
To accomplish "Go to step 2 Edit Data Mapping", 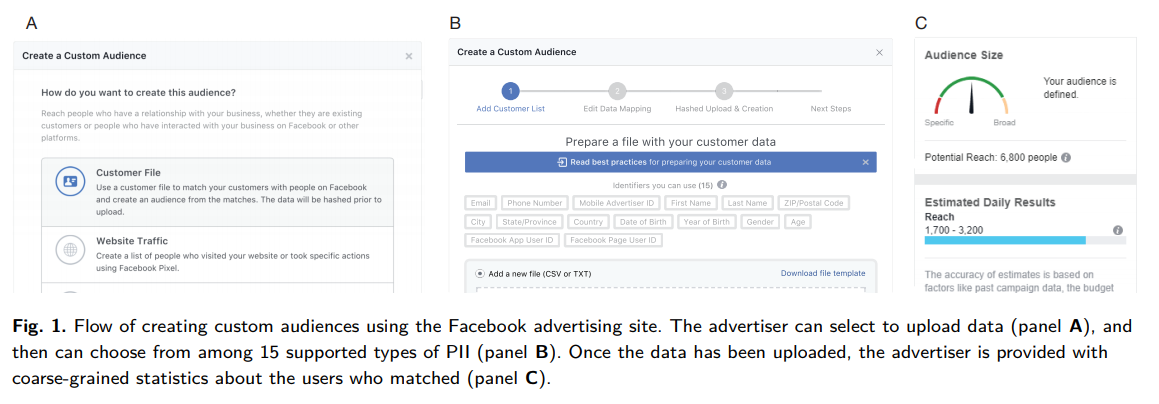I will 617,92.
